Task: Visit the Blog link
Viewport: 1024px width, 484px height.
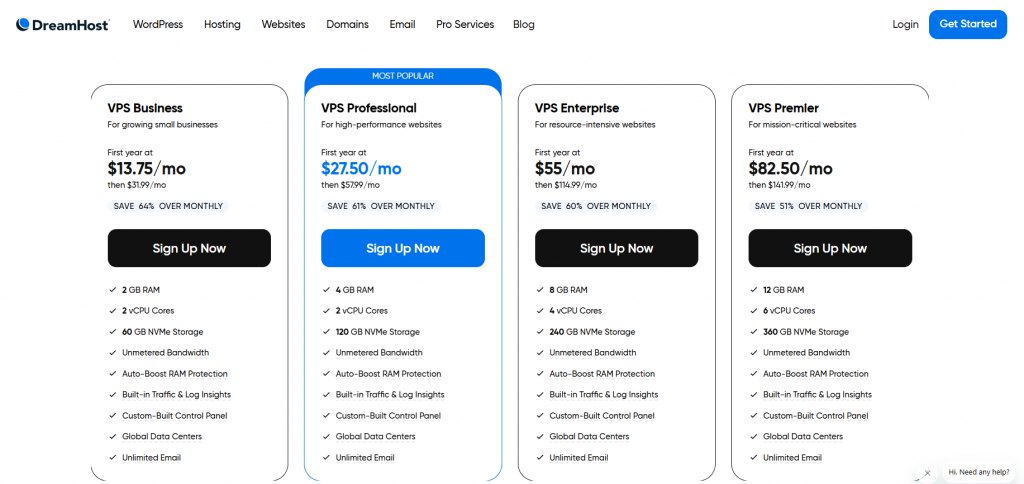Action: click(523, 24)
